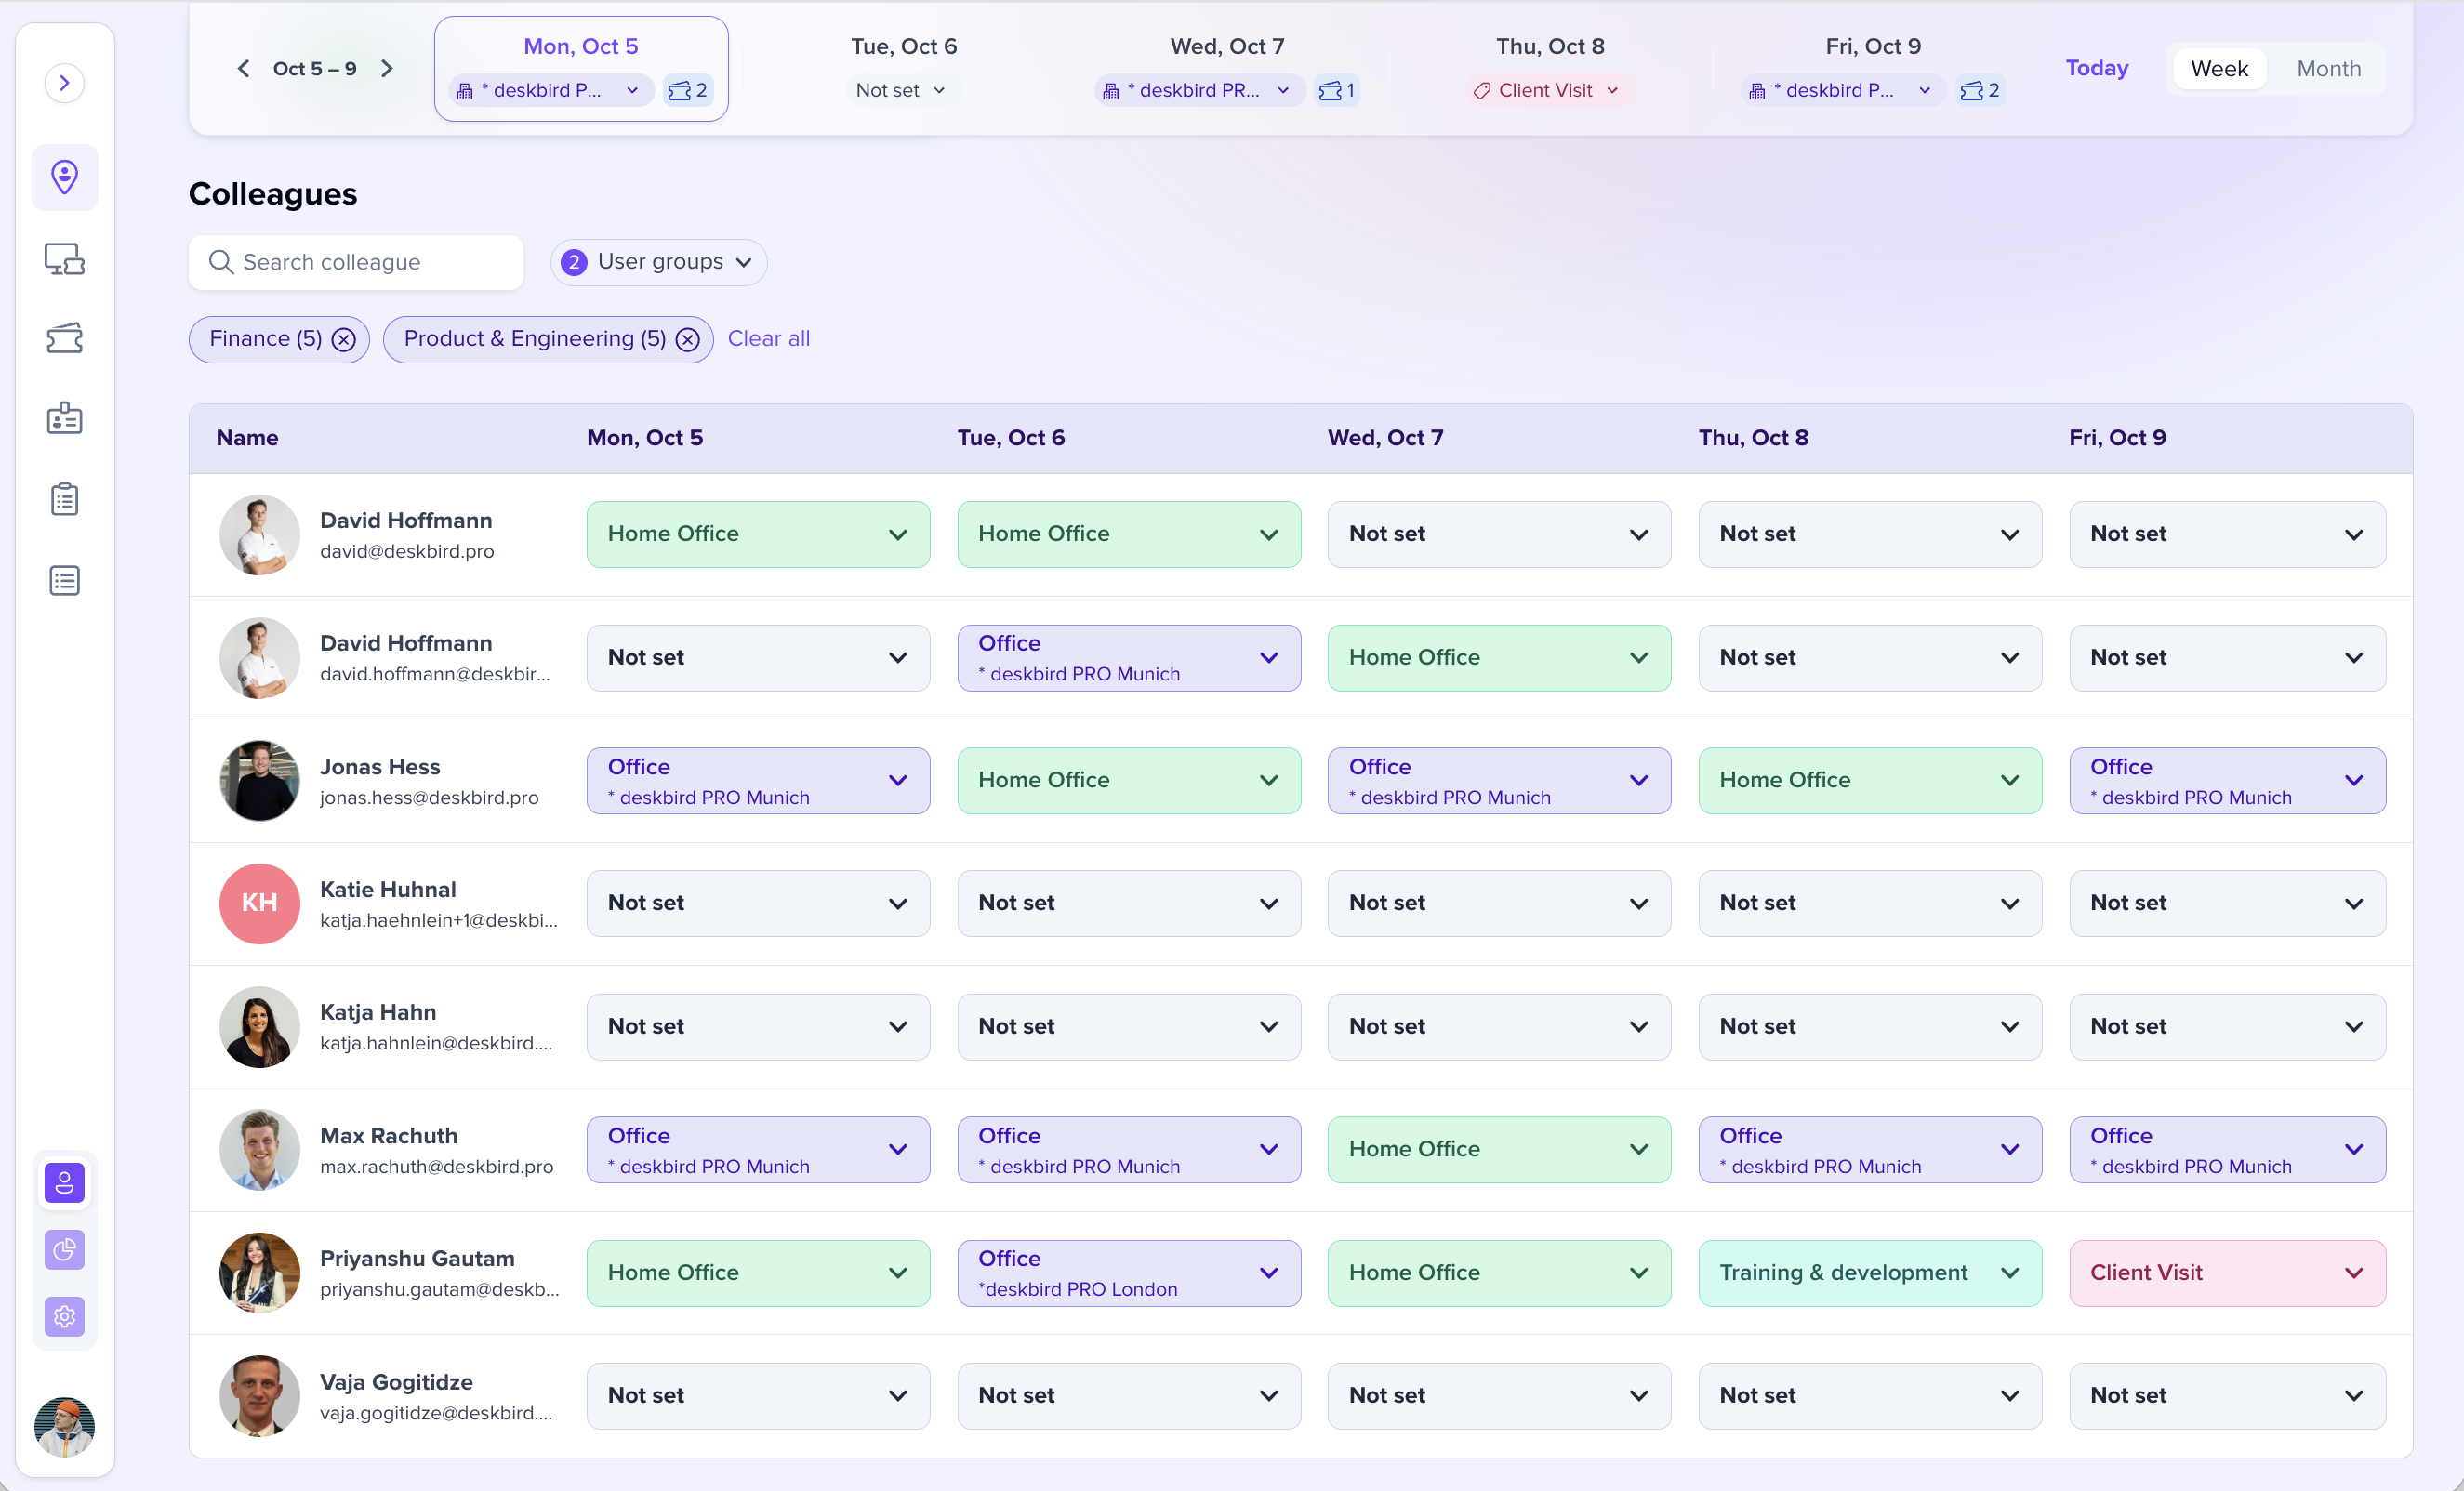Click the Search colleague input field
The image size is (2464, 1491).
pyautogui.click(x=356, y=262)
